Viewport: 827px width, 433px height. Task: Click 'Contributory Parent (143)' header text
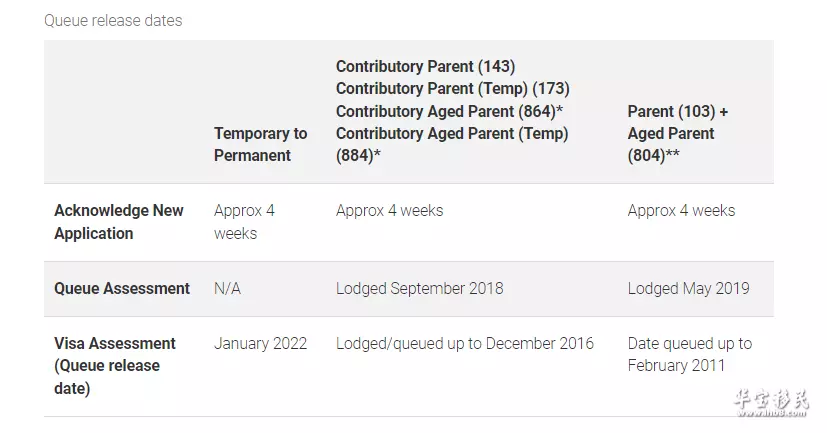[425, 66]
